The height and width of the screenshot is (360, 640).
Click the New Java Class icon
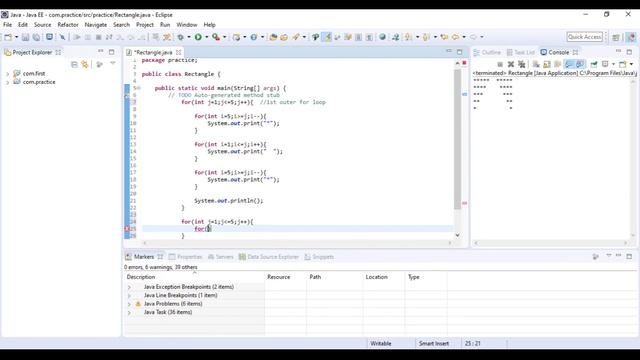(253, 37)
